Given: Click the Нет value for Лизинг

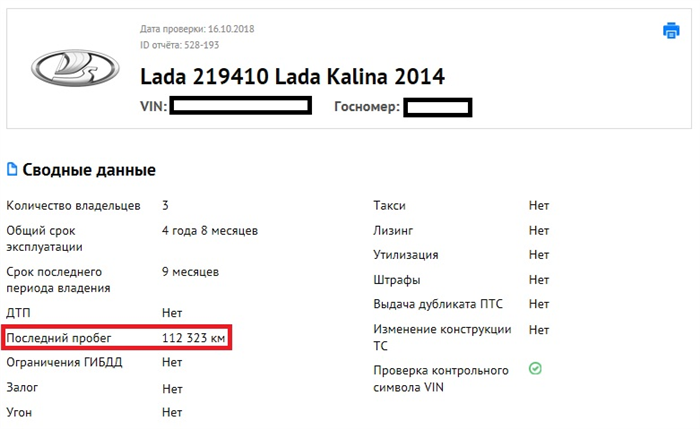Looking at the screenshot, I should pos(539,230).
